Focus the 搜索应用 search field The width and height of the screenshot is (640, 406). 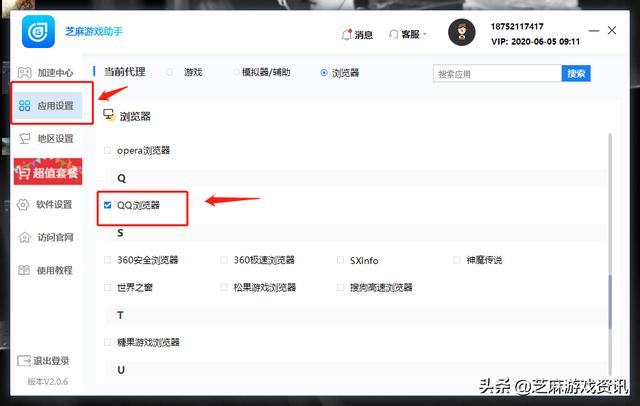click(x=497, y=74)
